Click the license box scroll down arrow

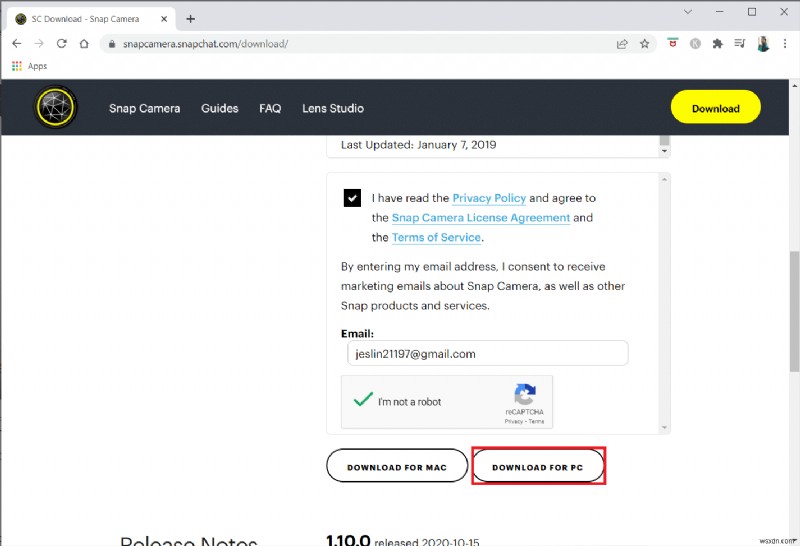pos(664,151)
